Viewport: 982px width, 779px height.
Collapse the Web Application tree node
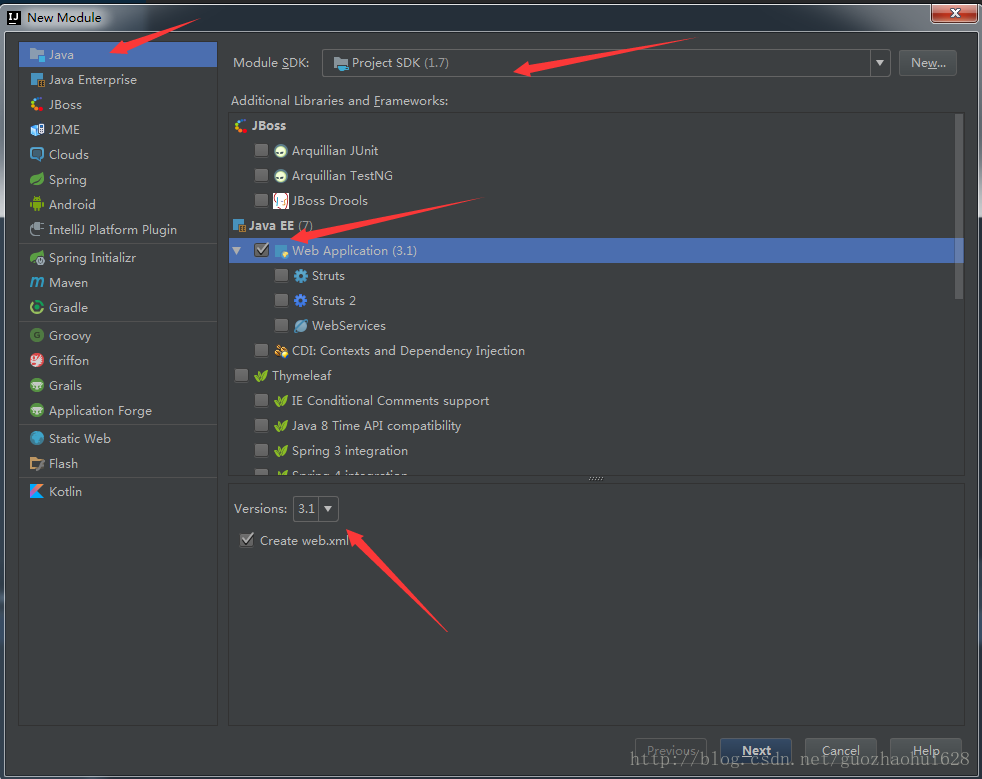coord(237,250)
